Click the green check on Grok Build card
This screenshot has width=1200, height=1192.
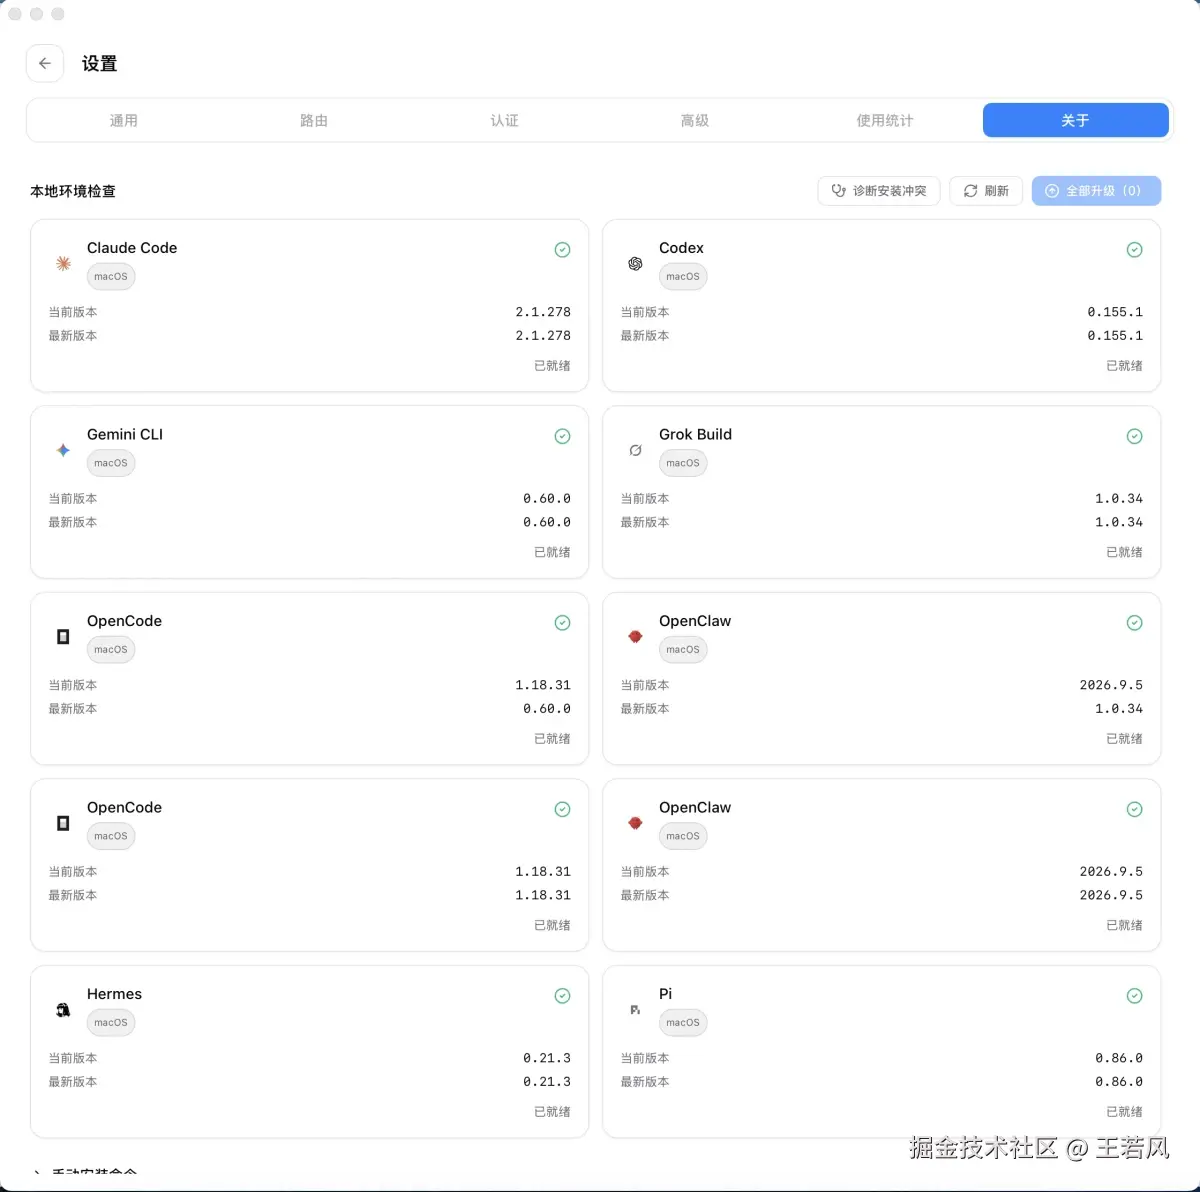(1135, 436)
